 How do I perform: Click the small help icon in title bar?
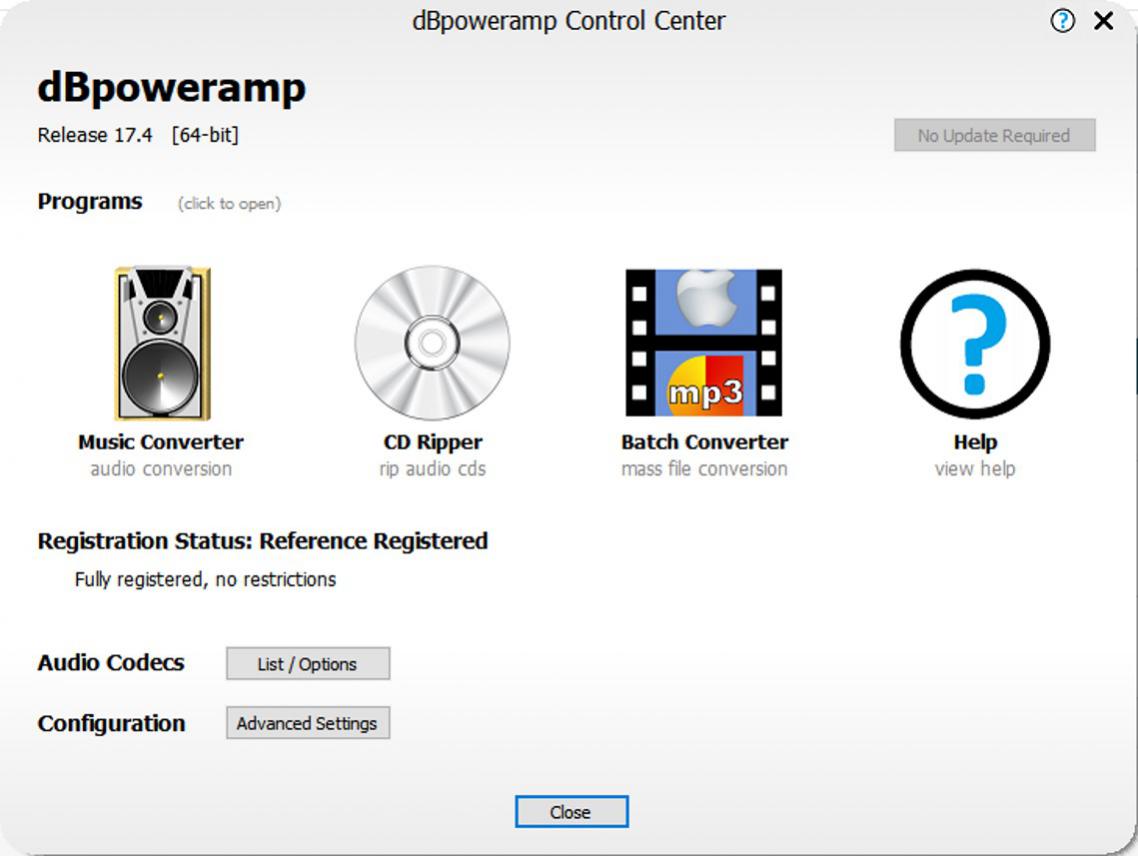1062,21
